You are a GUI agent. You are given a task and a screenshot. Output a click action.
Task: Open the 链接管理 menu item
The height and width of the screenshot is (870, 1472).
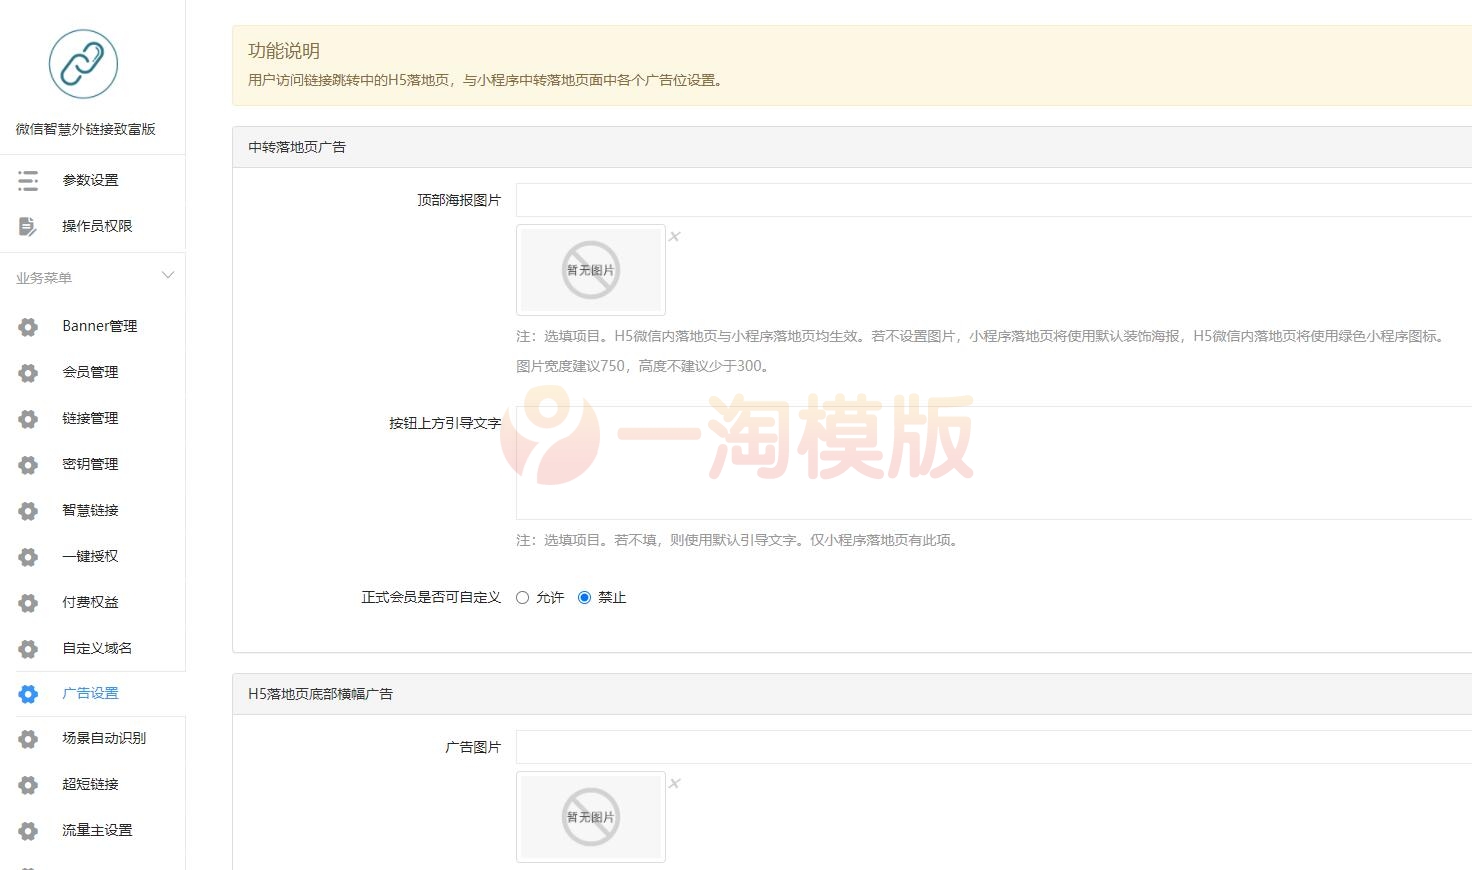(x=91, y=418)
